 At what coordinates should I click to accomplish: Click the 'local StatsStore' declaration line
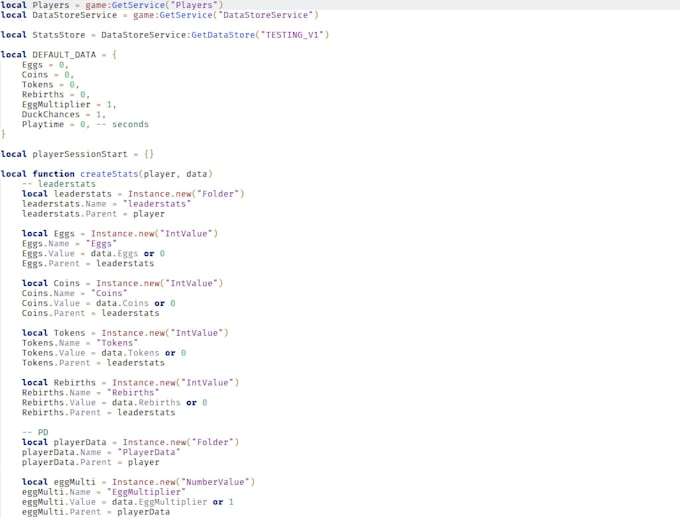[x=165, y=35]
